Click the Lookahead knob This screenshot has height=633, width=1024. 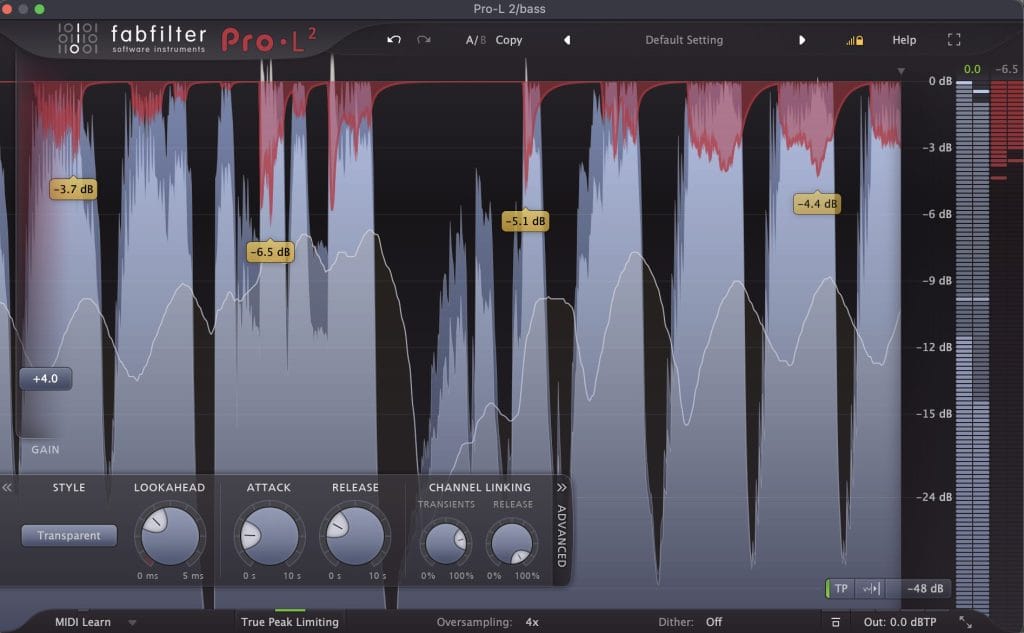click(x=170, y=536)
